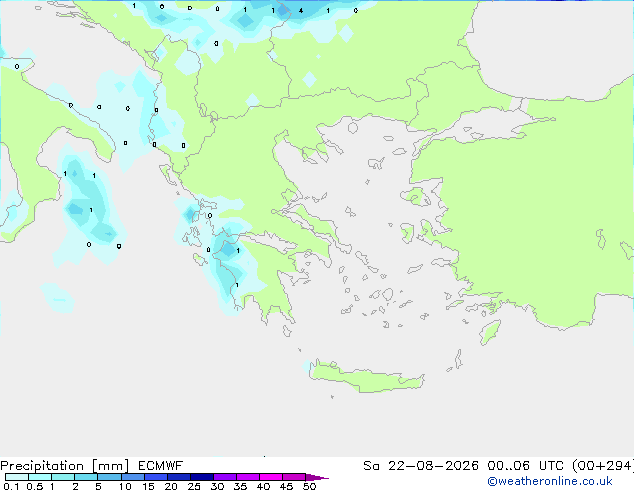Click the 0.1–0.5 mm palest legend swatch
This screenshot has width=634, height=490.
(x=17, y=477)
